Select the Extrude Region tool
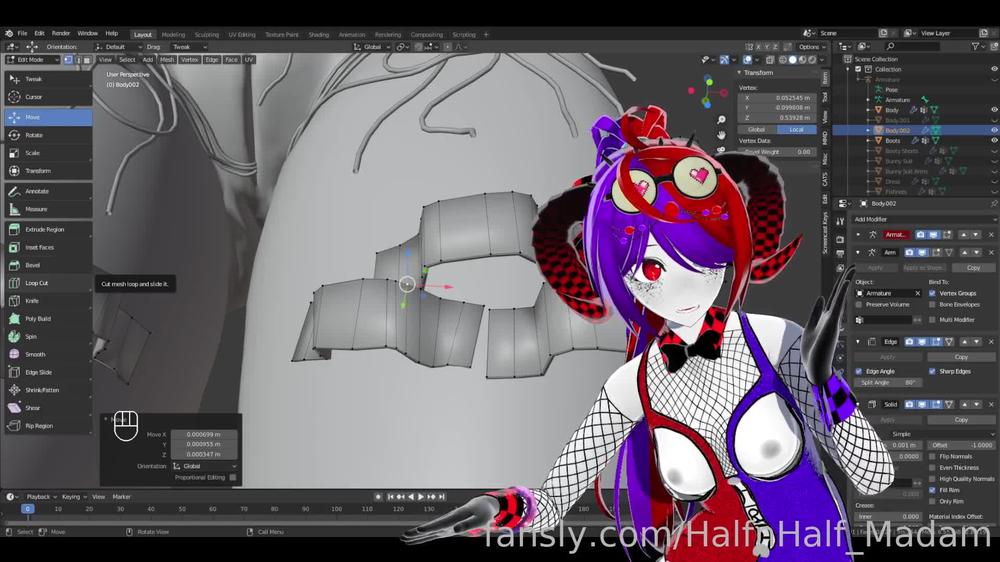This screenshot has width=1000, height=562. 48,230
